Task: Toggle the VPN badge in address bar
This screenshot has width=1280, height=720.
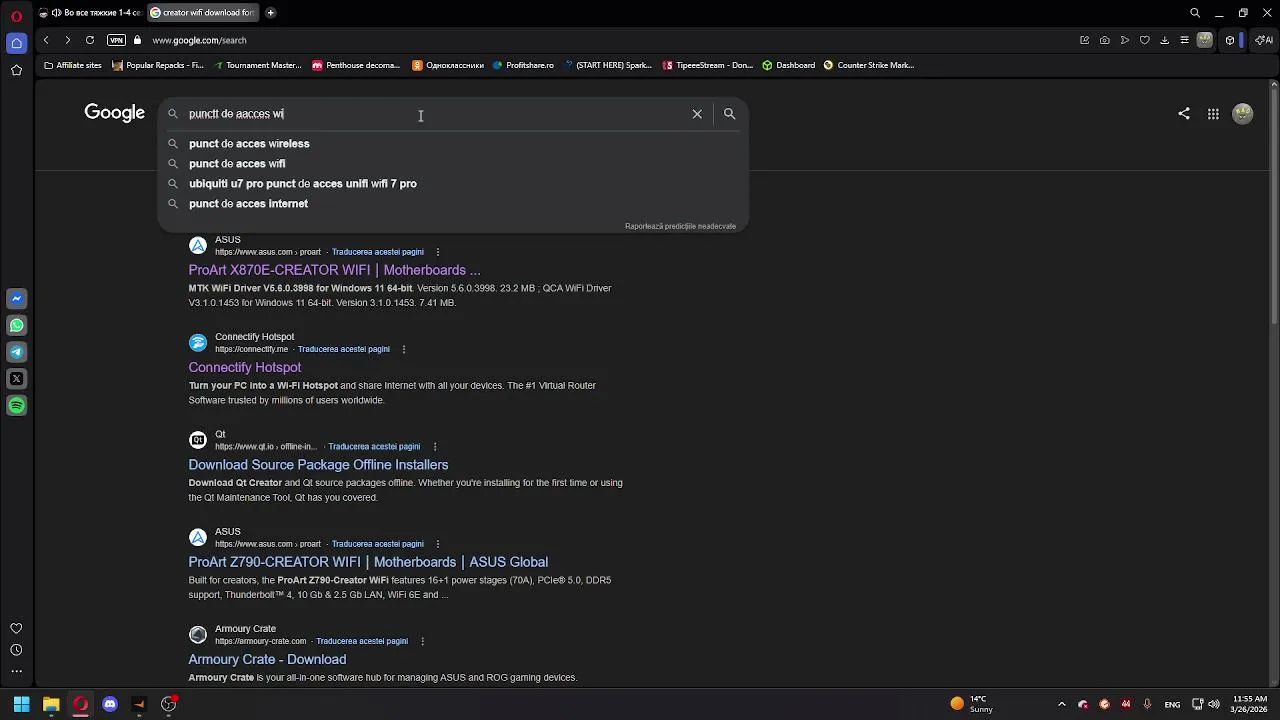Action: [x=116, y=40]
